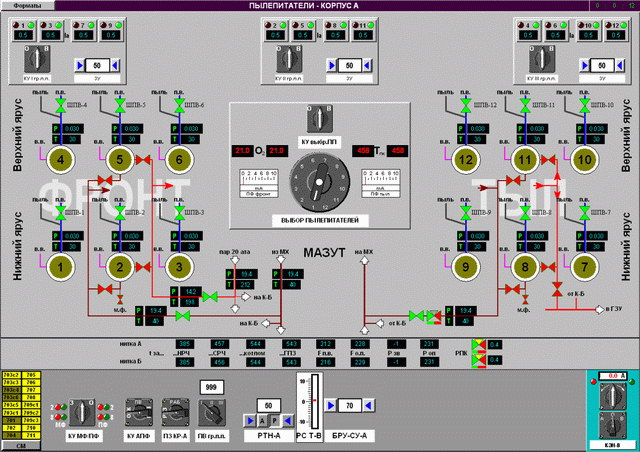
Task: Select dust feeder 3 circle
Action: tap(179, 267)
